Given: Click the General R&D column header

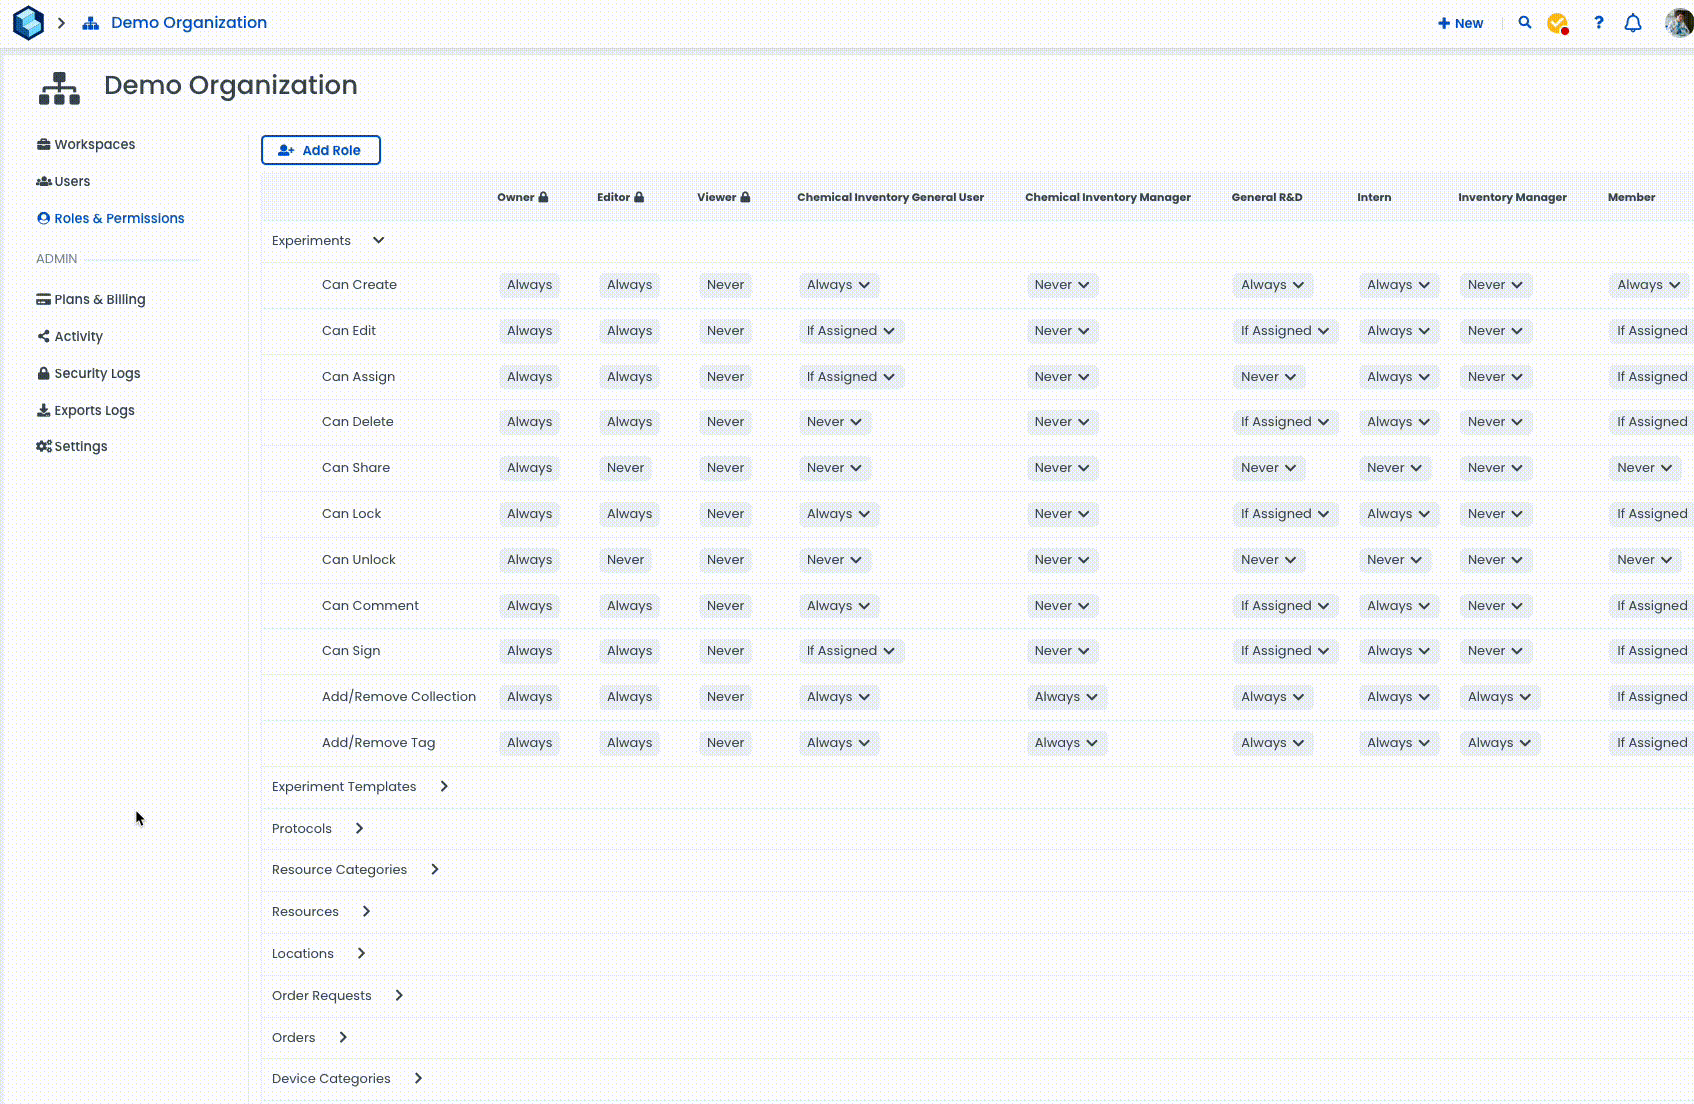Looking at the screenshot, I should [x=1267, y=197].
